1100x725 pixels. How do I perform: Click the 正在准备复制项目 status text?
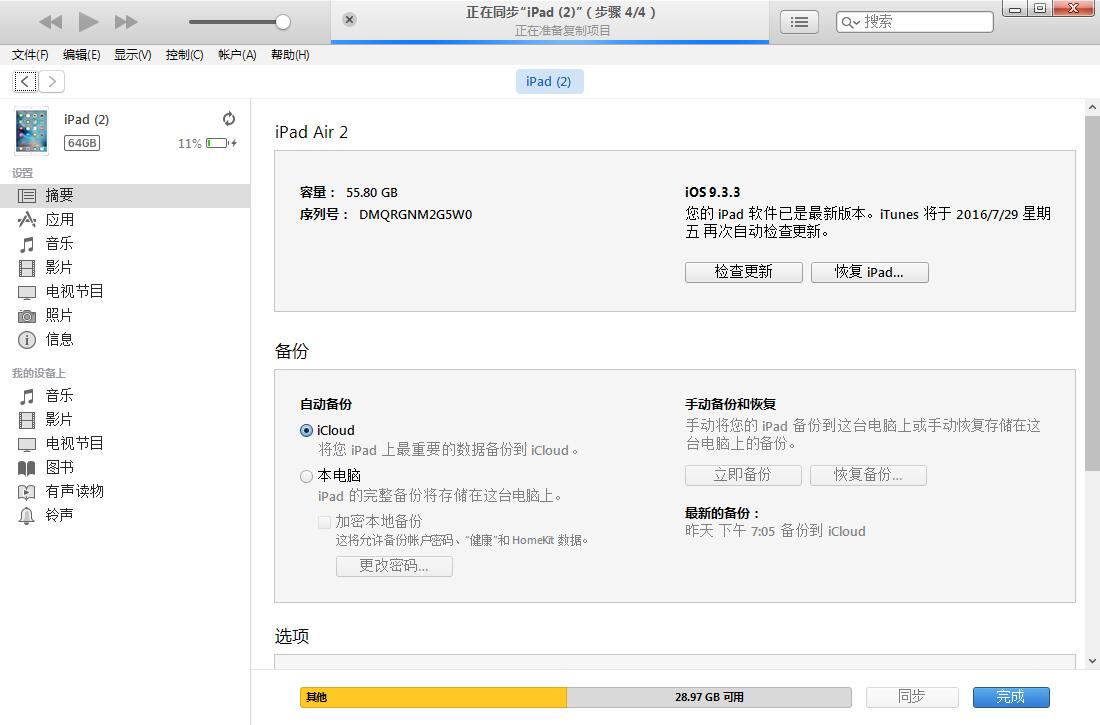pos(563,31)
